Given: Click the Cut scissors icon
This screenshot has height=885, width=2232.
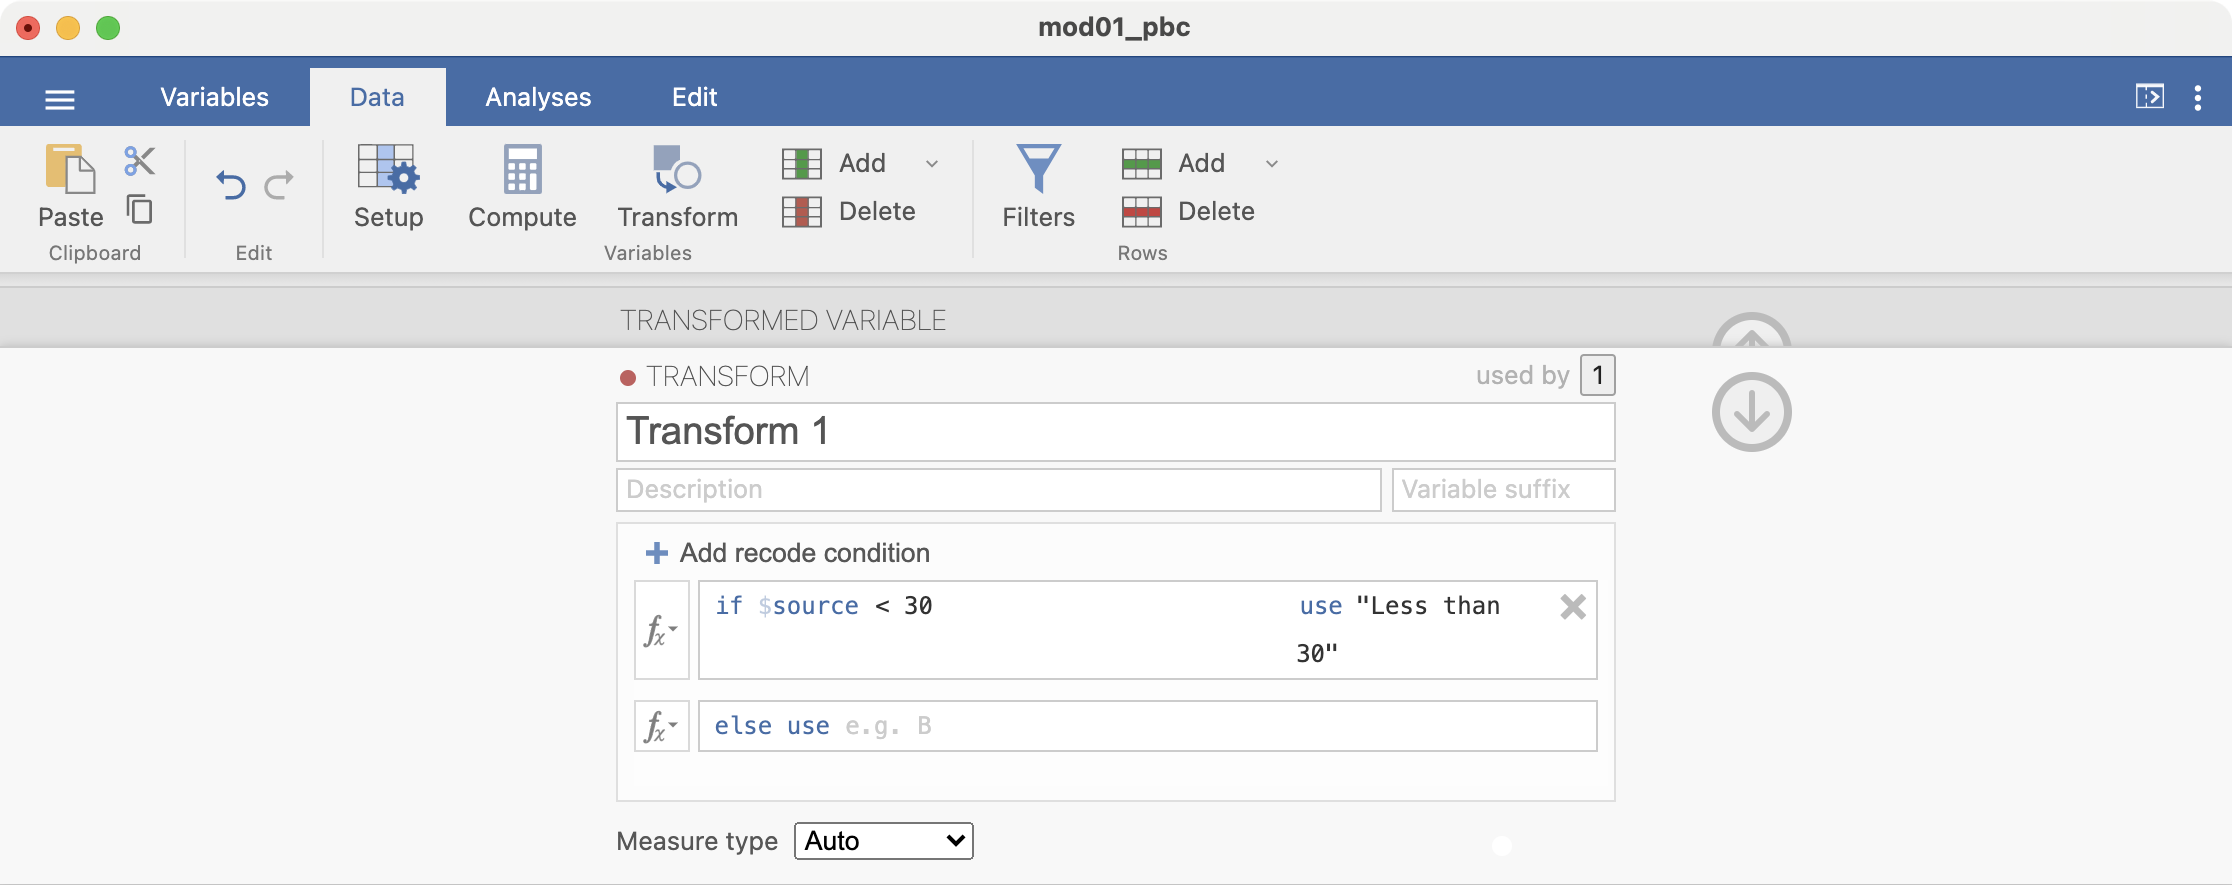Looking at the screenshot, I should coord(139,161).
